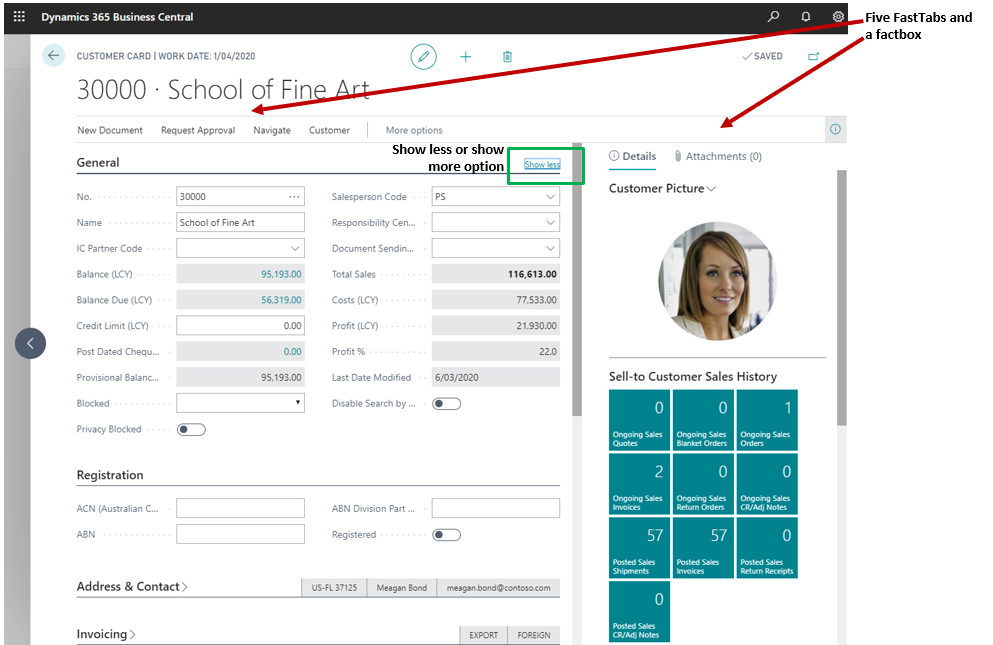Toggle the Privacy Blocked switch

point(191,430)
